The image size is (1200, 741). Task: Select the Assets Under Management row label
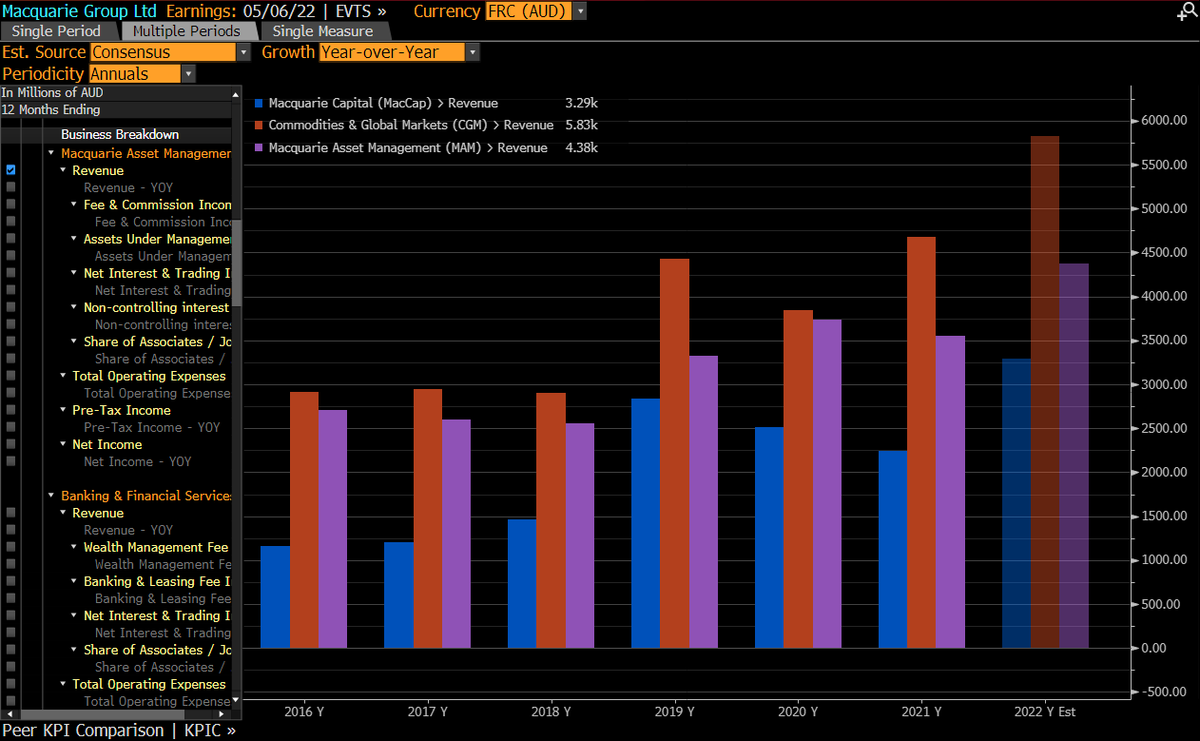coord(158,239)
